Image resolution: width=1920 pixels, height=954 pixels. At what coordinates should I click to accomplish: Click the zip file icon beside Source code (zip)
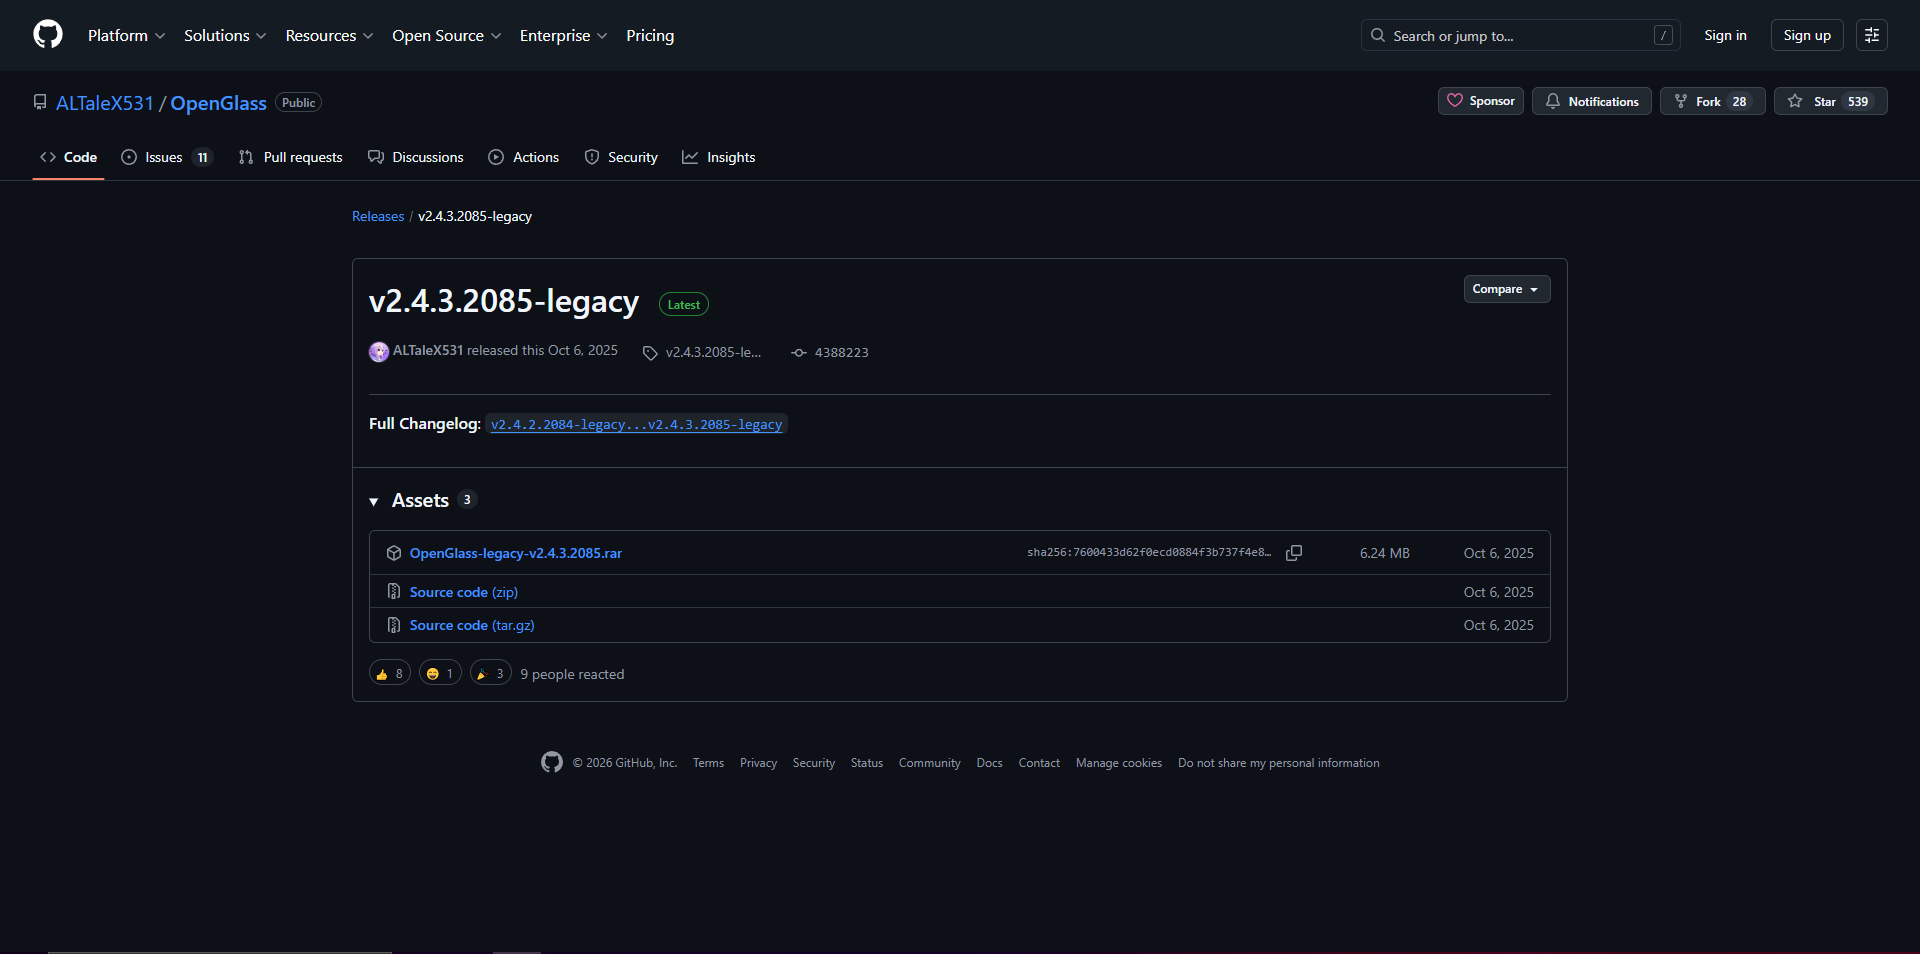pos(394,592)
